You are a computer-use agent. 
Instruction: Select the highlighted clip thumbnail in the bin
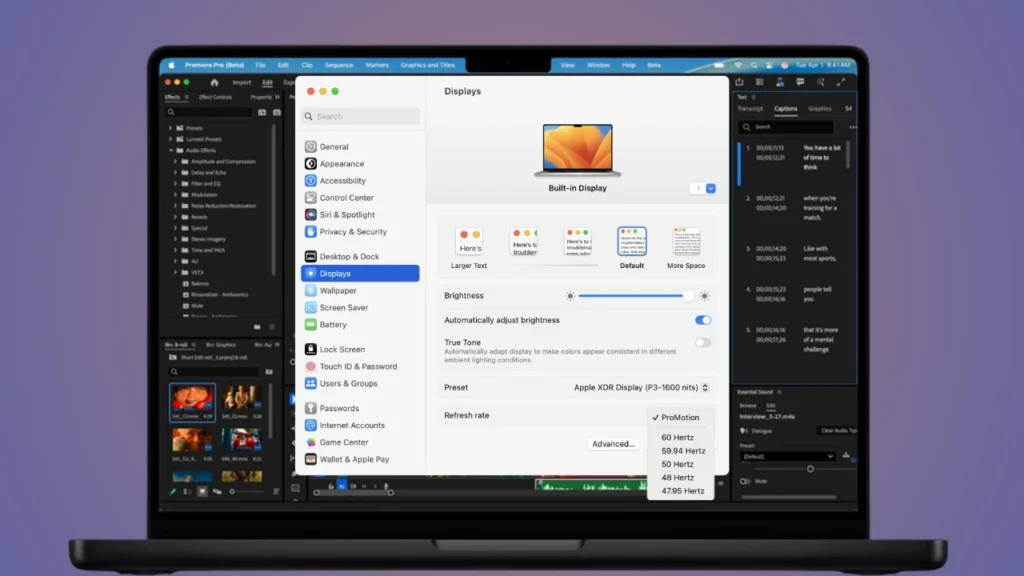pyautogui.click(x=193, y=400)
